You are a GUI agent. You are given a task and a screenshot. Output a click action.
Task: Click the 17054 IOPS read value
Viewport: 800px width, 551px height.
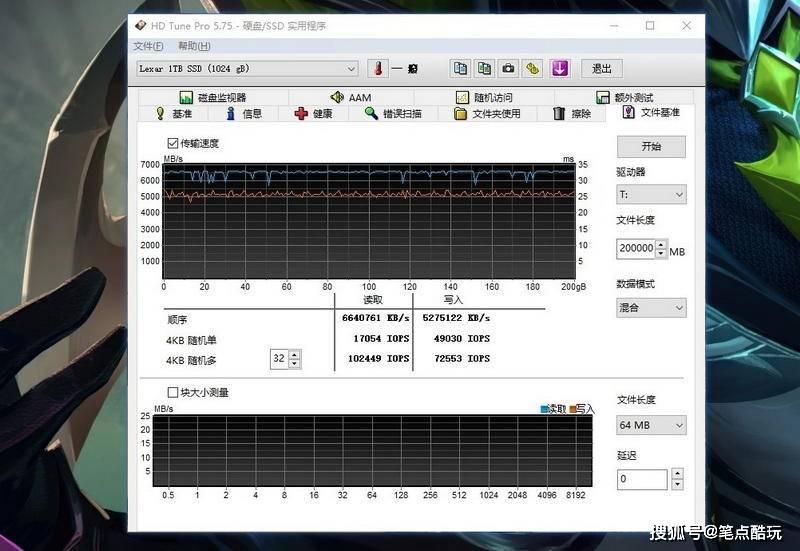pos(381,338)
